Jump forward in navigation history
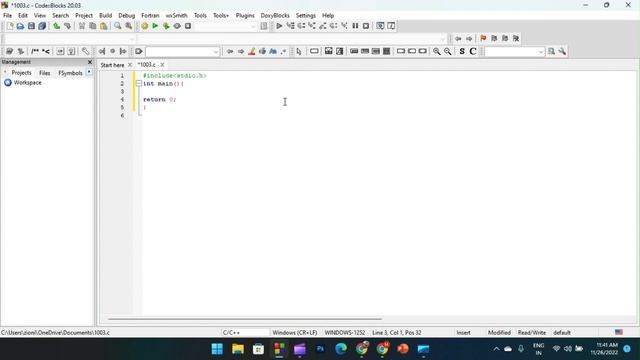The image size is (640, 360). (x=469, y=38)
